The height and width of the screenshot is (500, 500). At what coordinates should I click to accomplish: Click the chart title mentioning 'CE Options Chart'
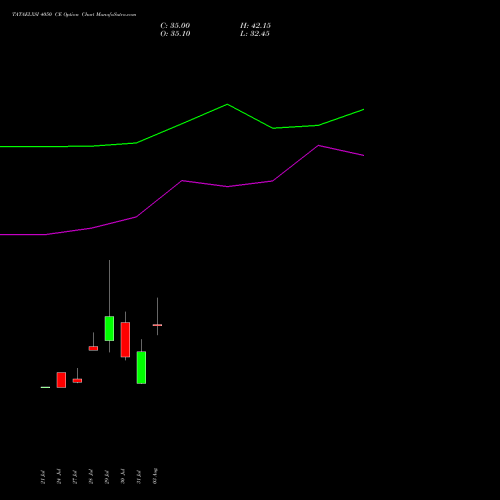[74, 15]
